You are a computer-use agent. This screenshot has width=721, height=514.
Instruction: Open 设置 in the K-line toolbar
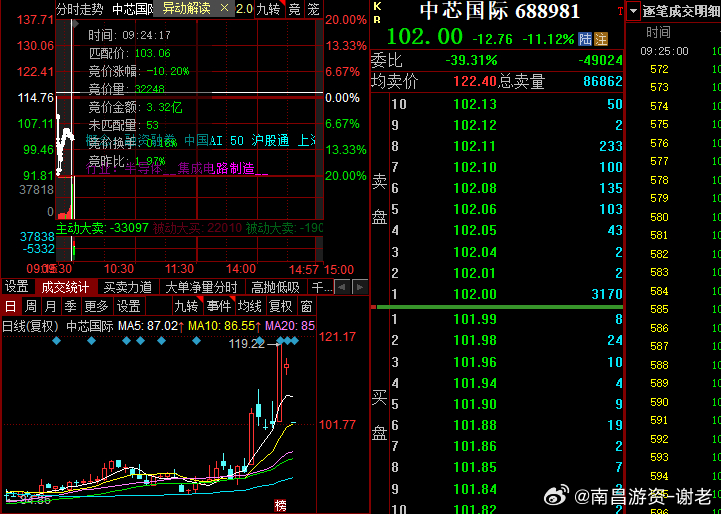click(128, 306)
